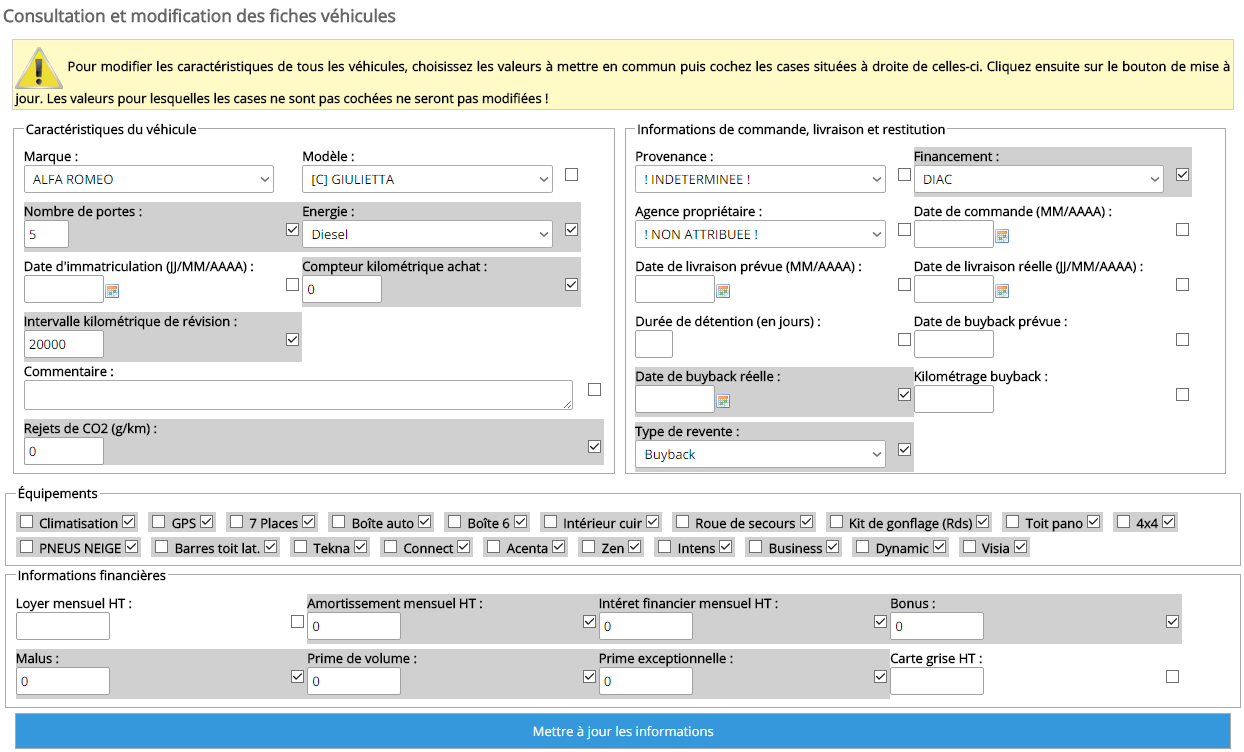
Task: Tick the checkbox left of Climatisation
Action: (27, 522)
